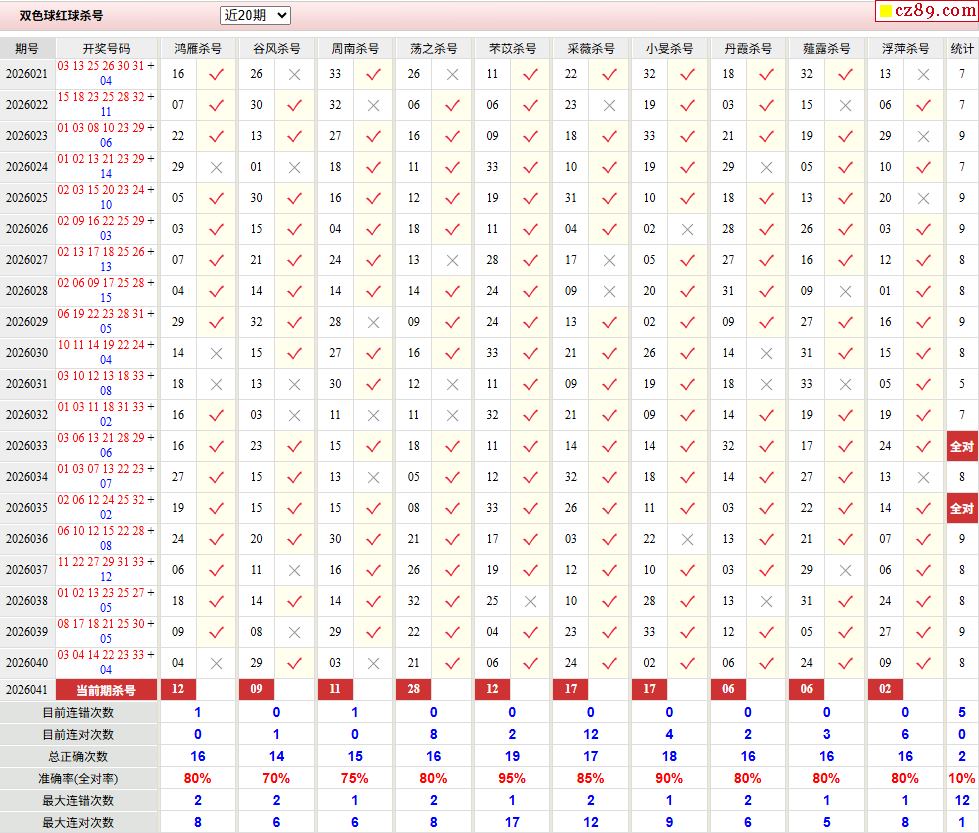The width and height of the screenshot is (979, 833).
Task: Click the checkmark for 谷风杀号 in row 2026040
Action: [x=294, y=663]
